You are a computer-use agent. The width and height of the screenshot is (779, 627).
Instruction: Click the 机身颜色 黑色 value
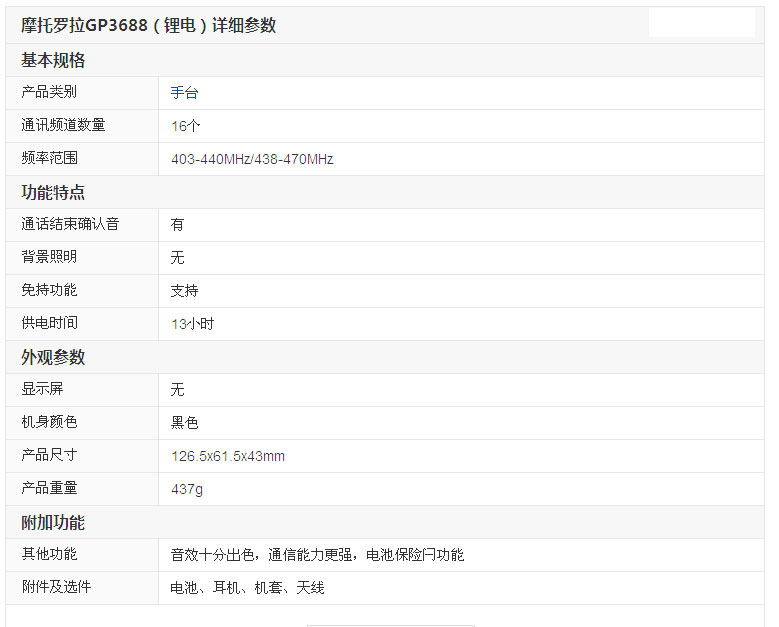[184, 423]
